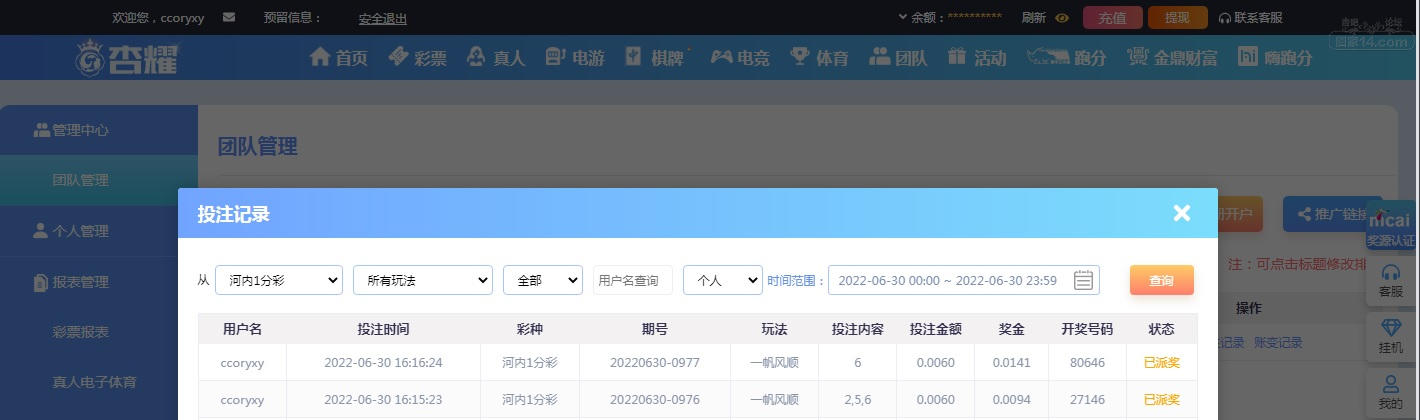
Task: Open the 挂机 diamond widget on right
Action: pos(1391,336)
